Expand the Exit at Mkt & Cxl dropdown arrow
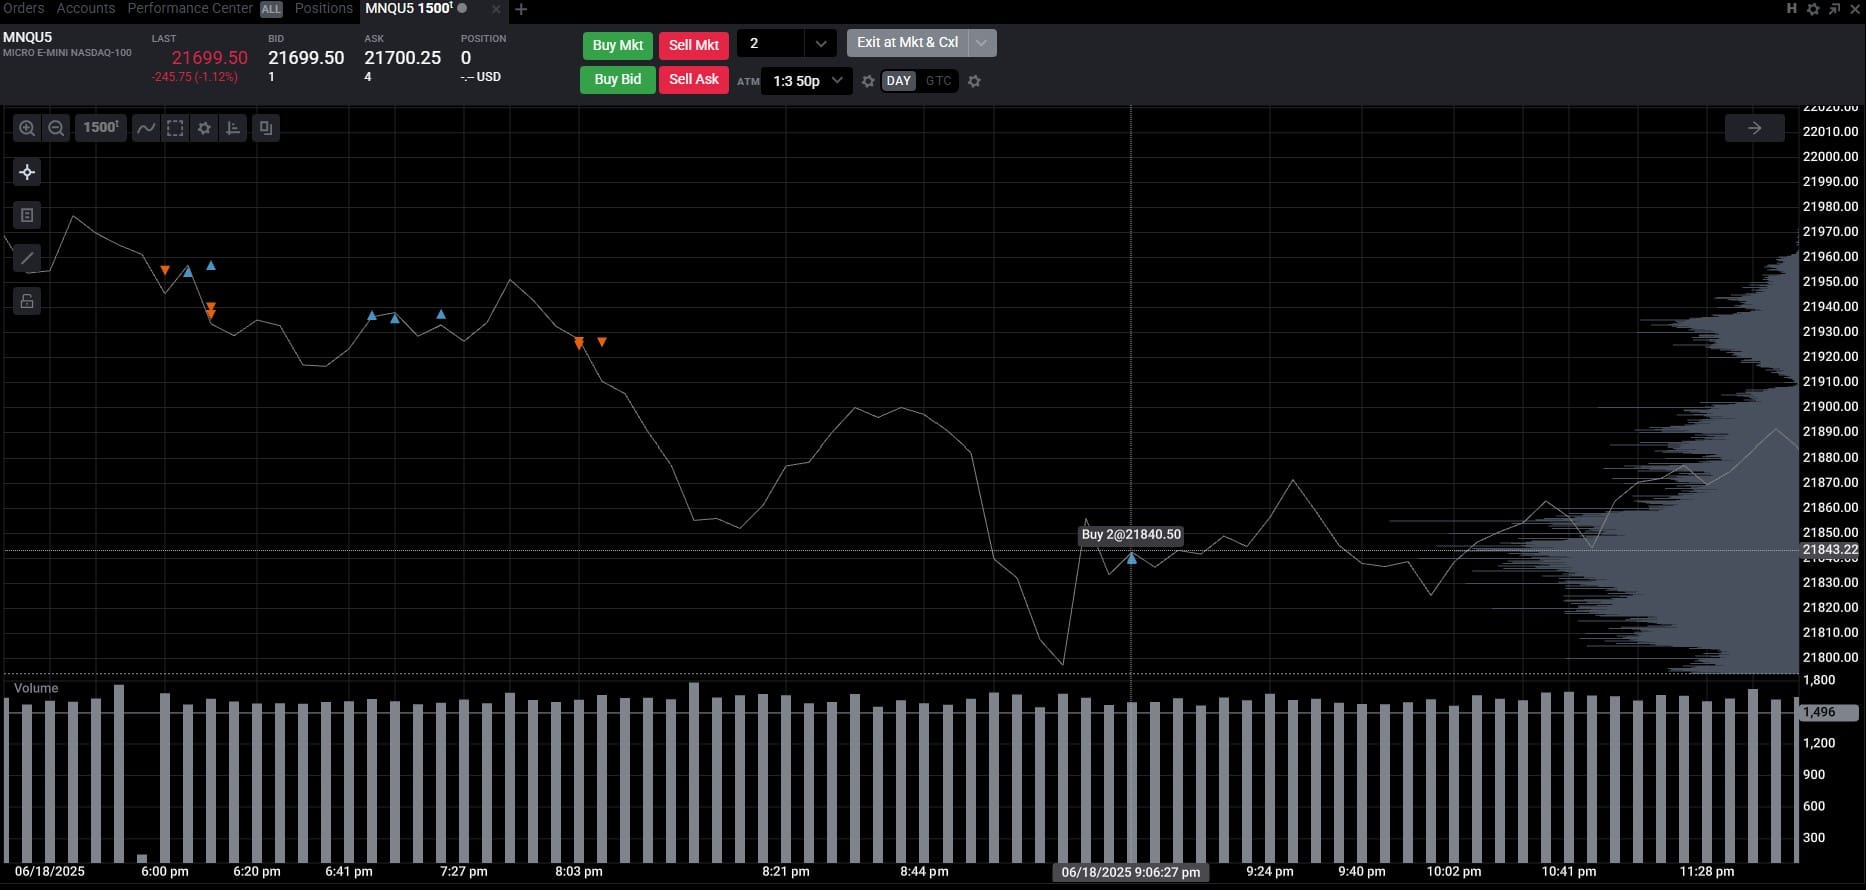1866x890 pixels. pyautogui.click(x=982, y=43)
